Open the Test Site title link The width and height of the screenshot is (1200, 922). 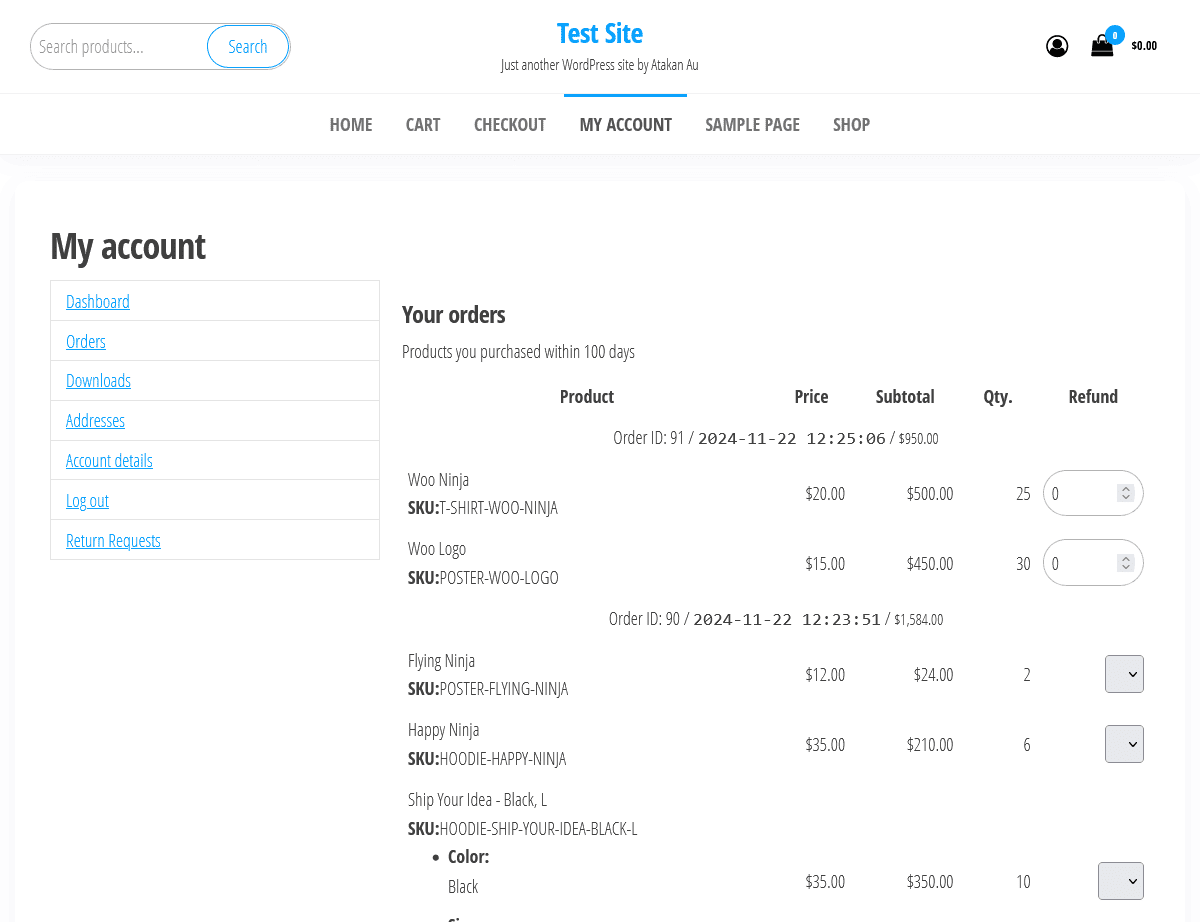pos(600,33)
